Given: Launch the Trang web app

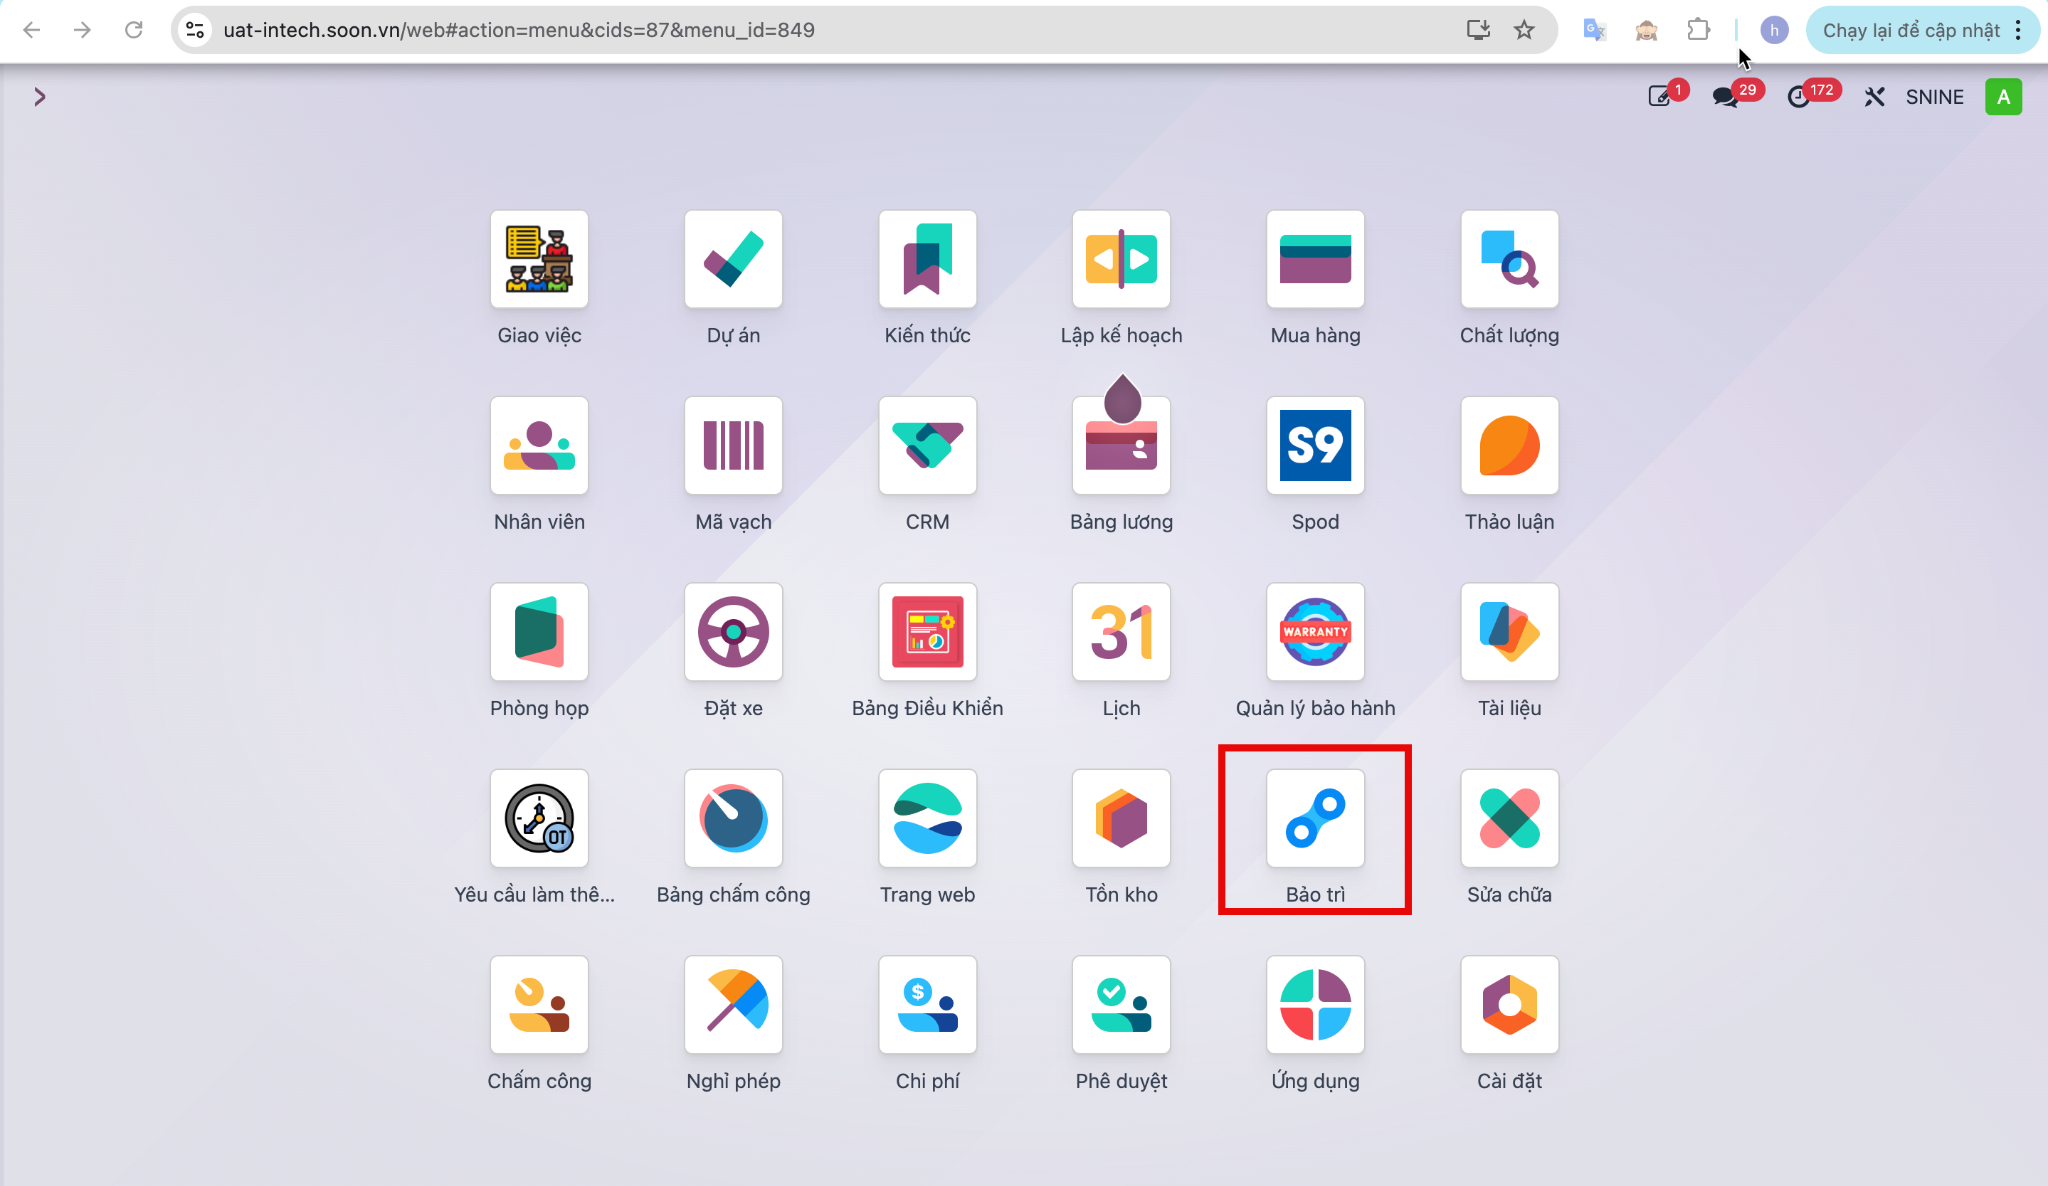Looking at the screenshot, I should pyautogui.click(x=927, y=818).
